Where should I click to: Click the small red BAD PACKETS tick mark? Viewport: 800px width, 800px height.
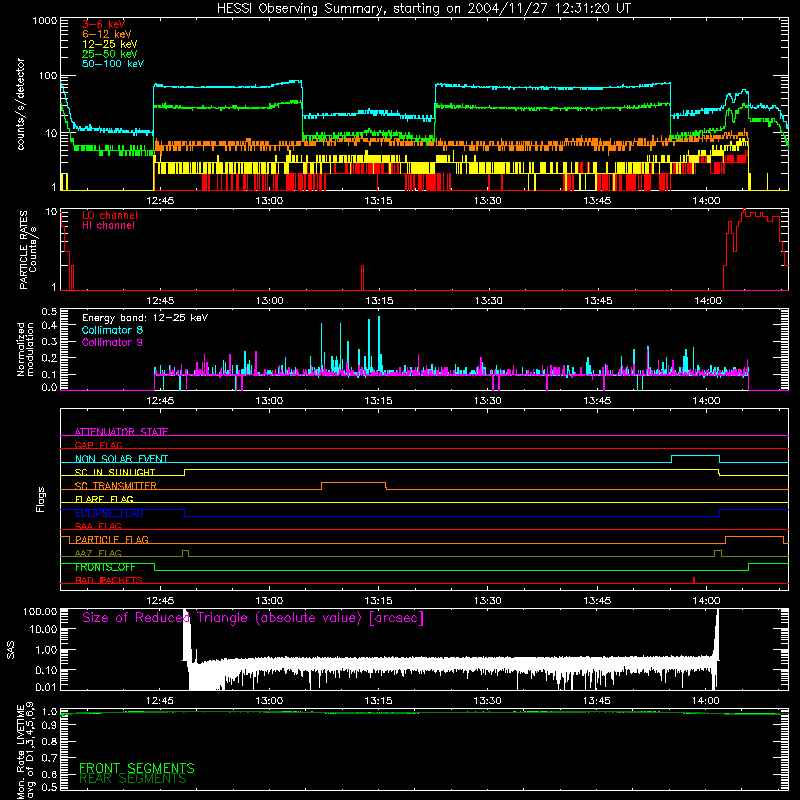(x=694, y=580)
